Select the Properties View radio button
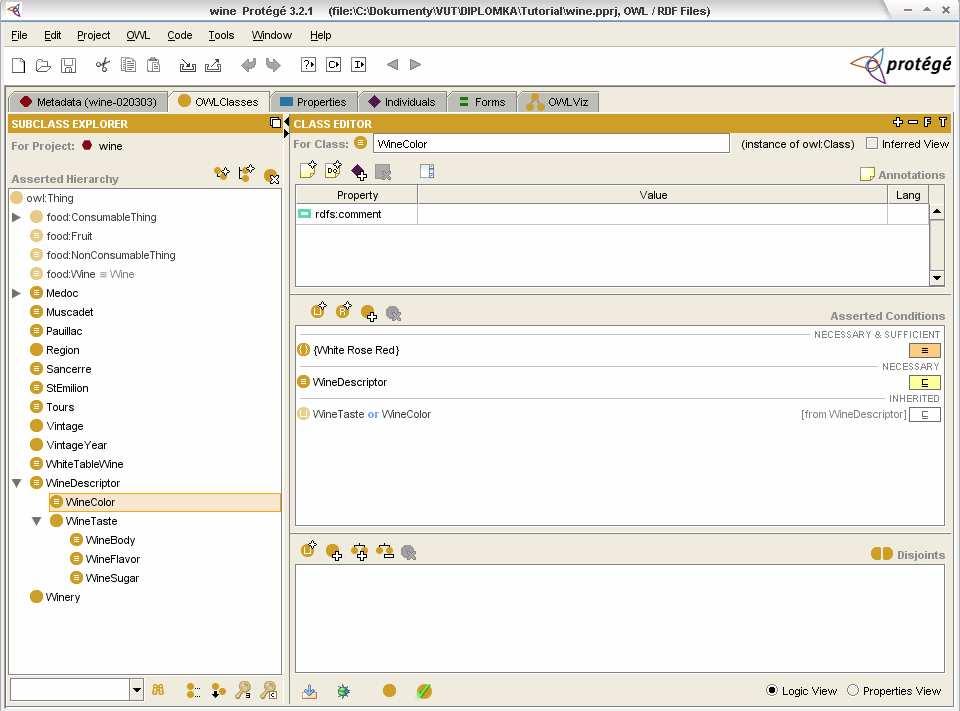 point(853,690)
